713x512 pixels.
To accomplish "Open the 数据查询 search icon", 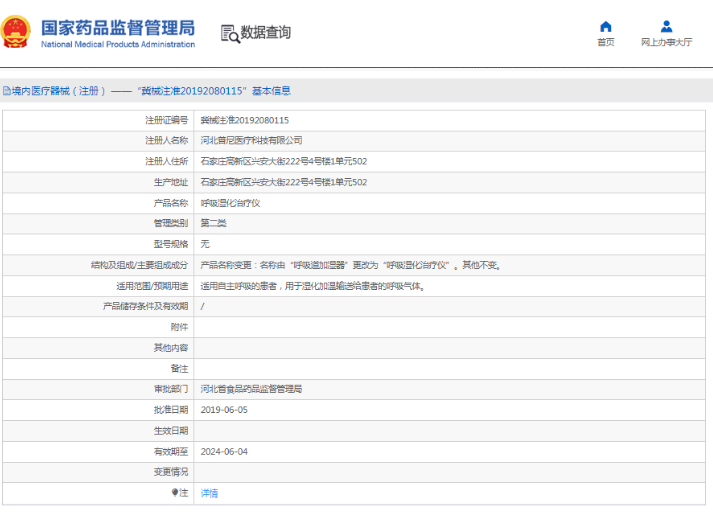I will (x=230, y=34).
